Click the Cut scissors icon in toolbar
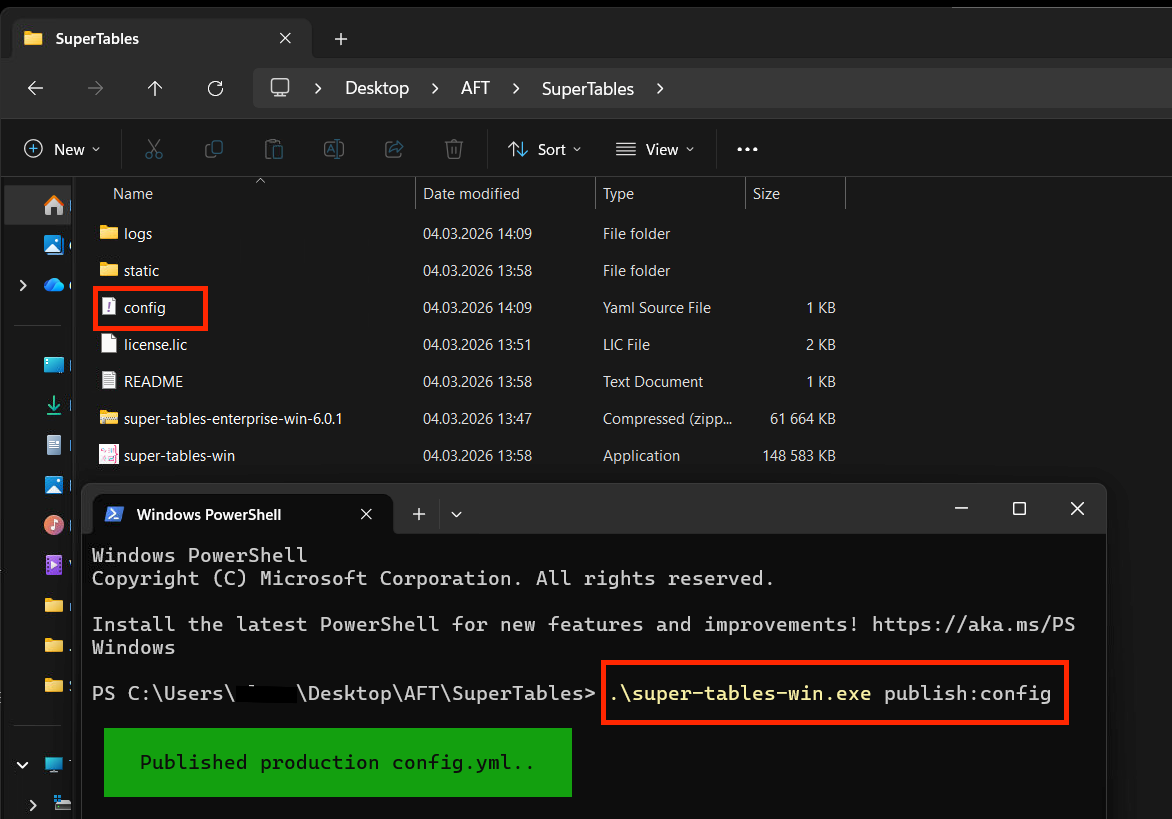Screen dimensions: 1172x819 pyautogui.click(x=154, y=149)
